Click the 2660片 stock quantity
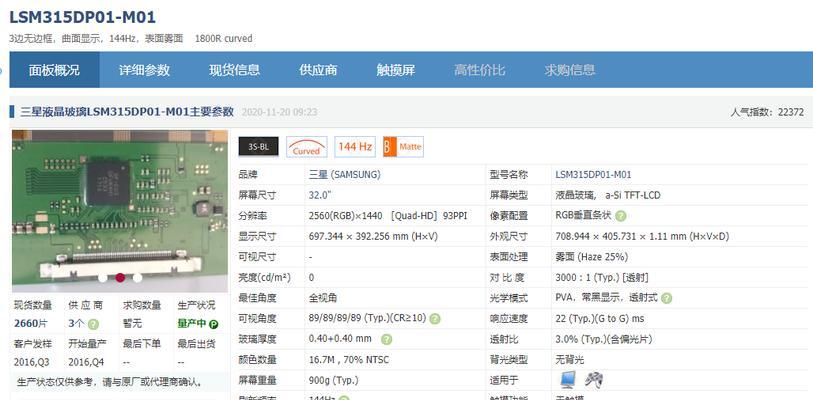 31,324
